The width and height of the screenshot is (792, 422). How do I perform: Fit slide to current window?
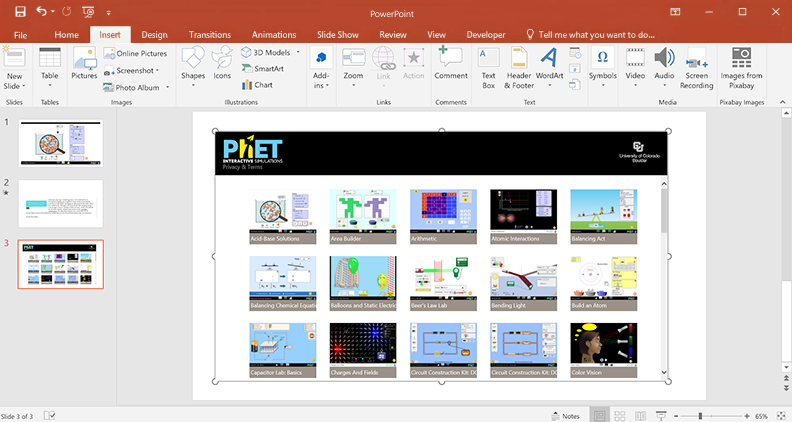pyautogui.click(x=781, y=416)
